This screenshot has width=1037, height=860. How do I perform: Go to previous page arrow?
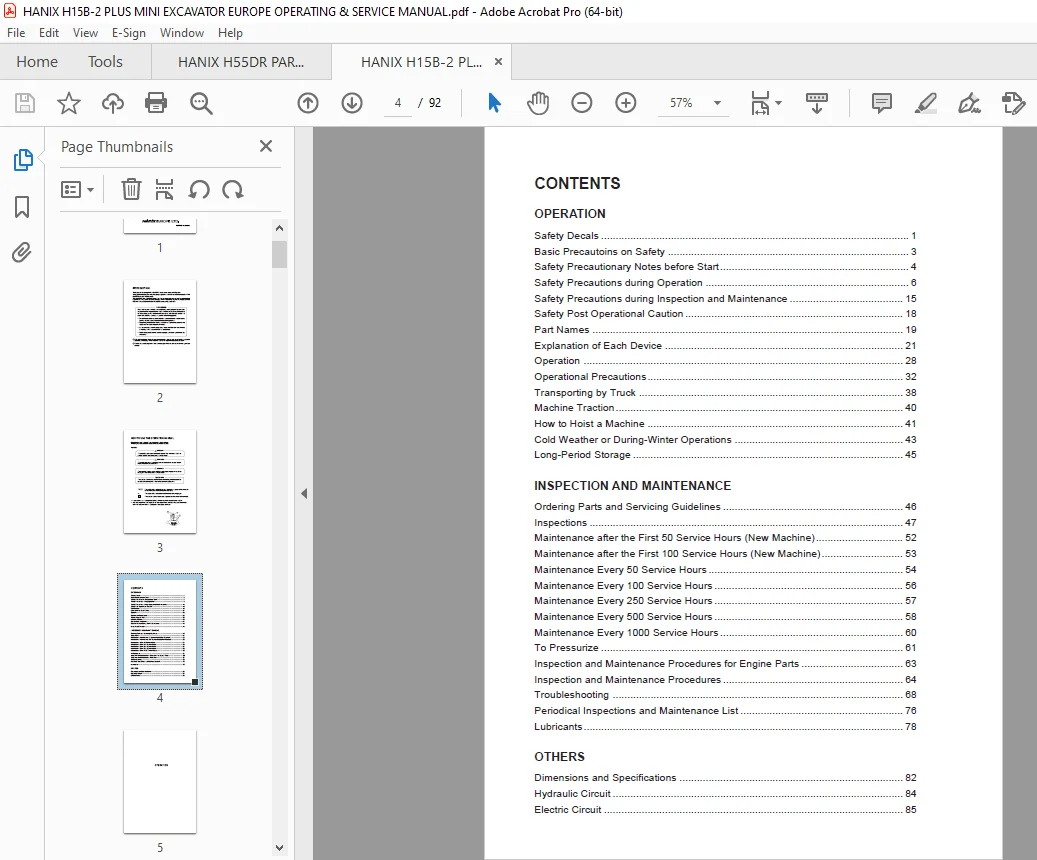(x=308, y=103)
